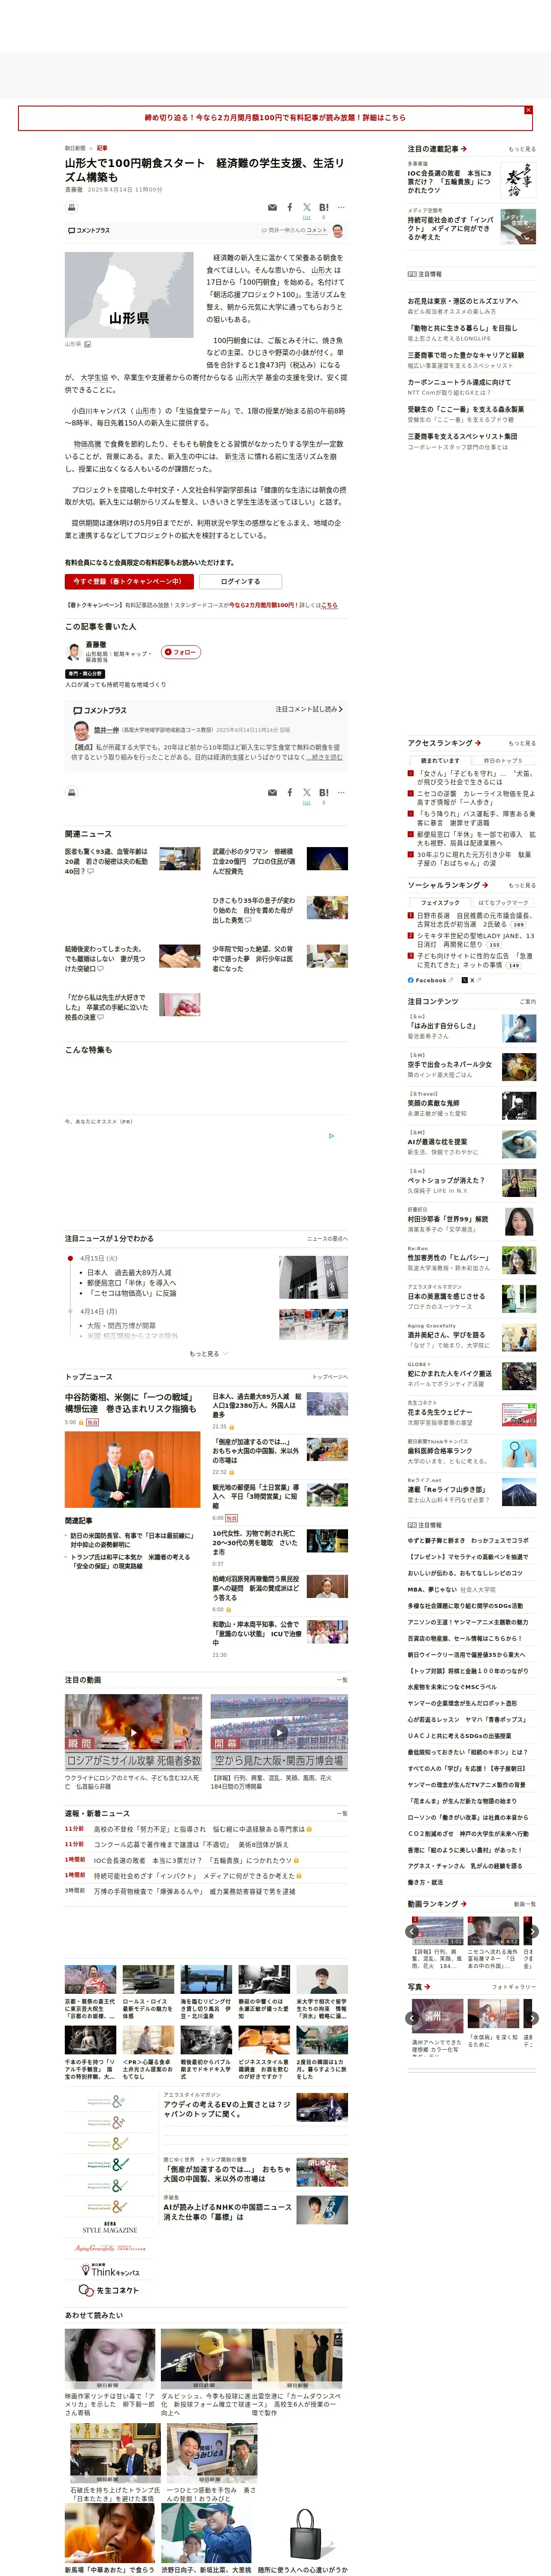Open 村田沙耶香「世界99」解説 content item
This screenshot has height=2576, width=551.
point(448,1219)
